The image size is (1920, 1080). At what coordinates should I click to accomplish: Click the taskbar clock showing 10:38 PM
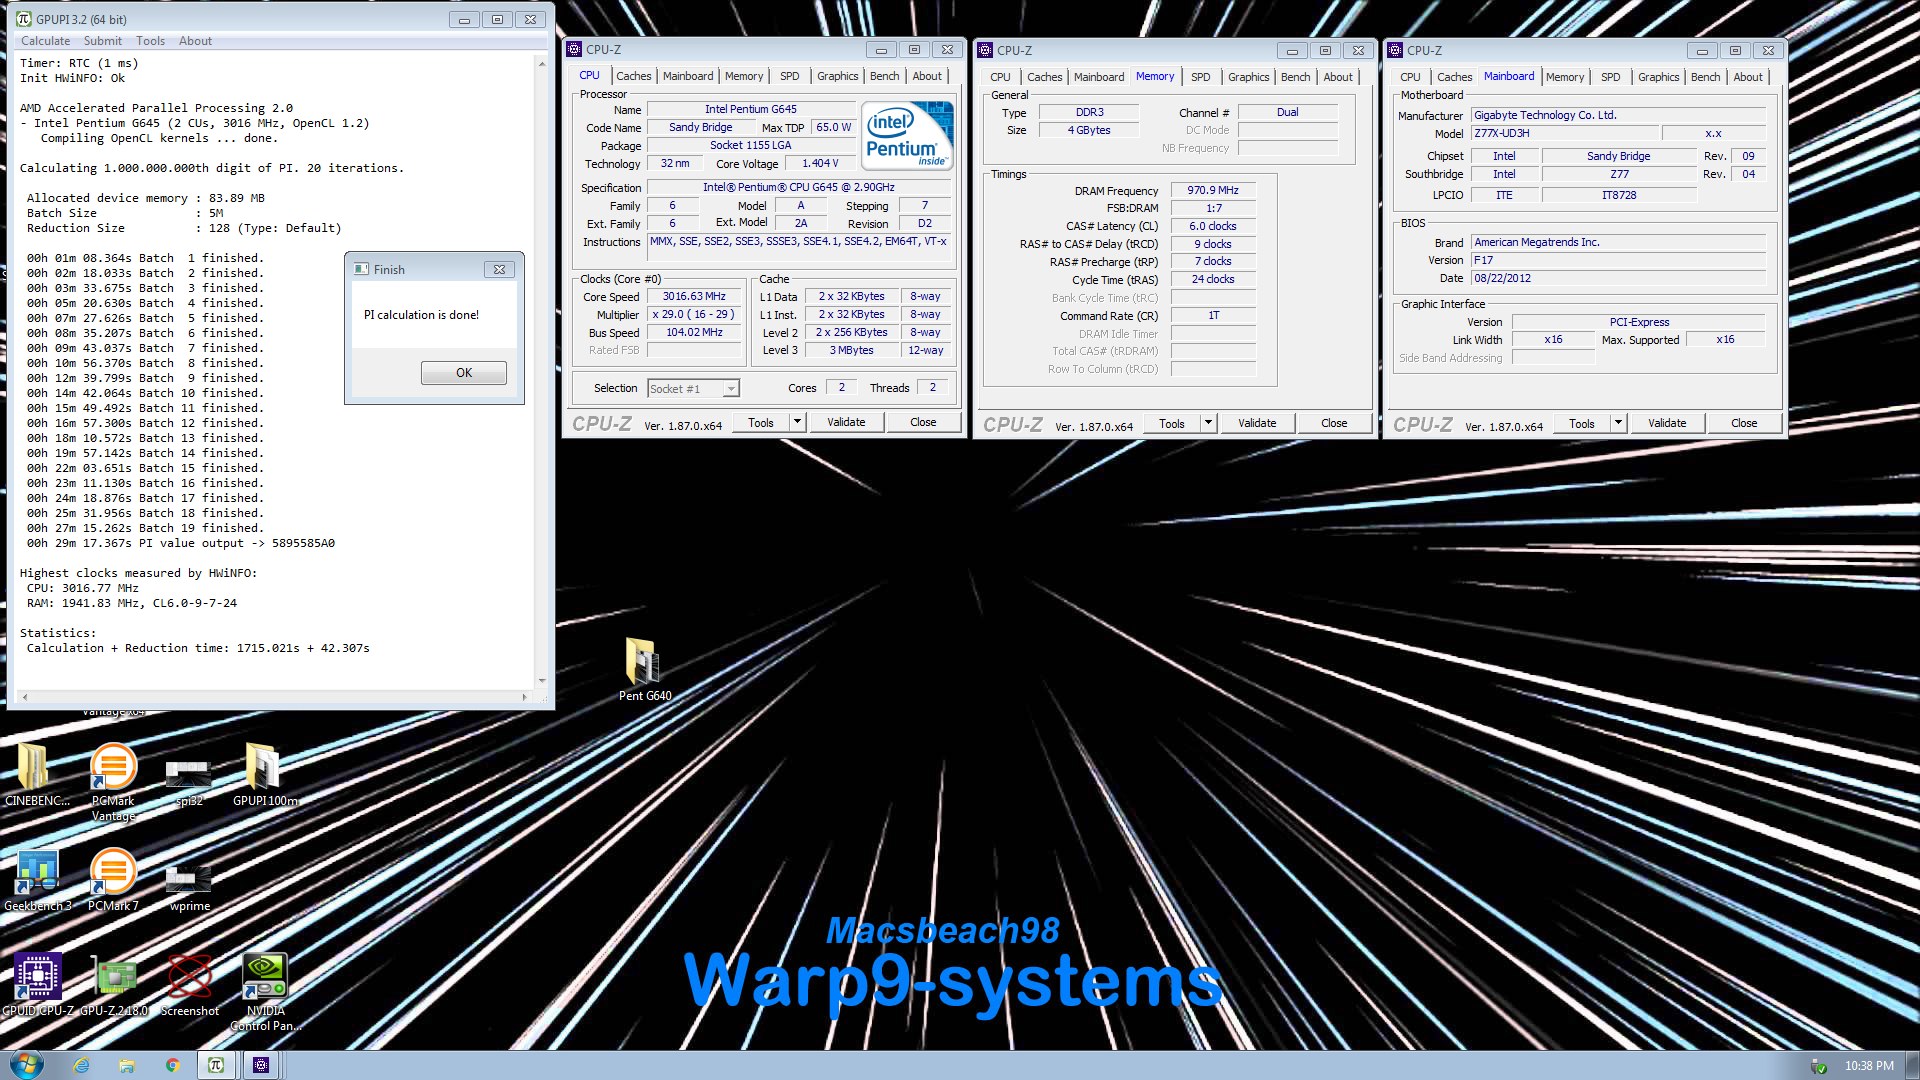pyautogui.click(x=1869, y=1066)
